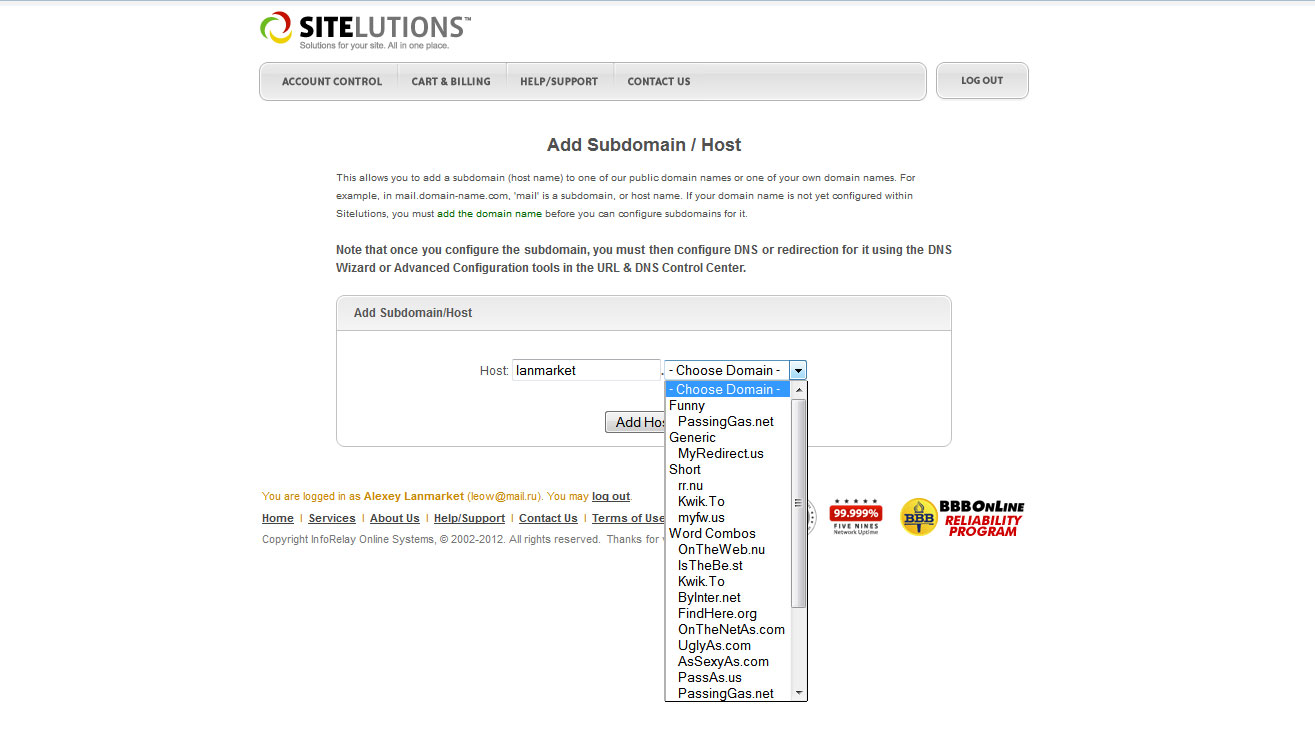This screenshot has width=1315, height=738.
Task: Click the Choose Domain dropdown arrow
Action: 797,370
